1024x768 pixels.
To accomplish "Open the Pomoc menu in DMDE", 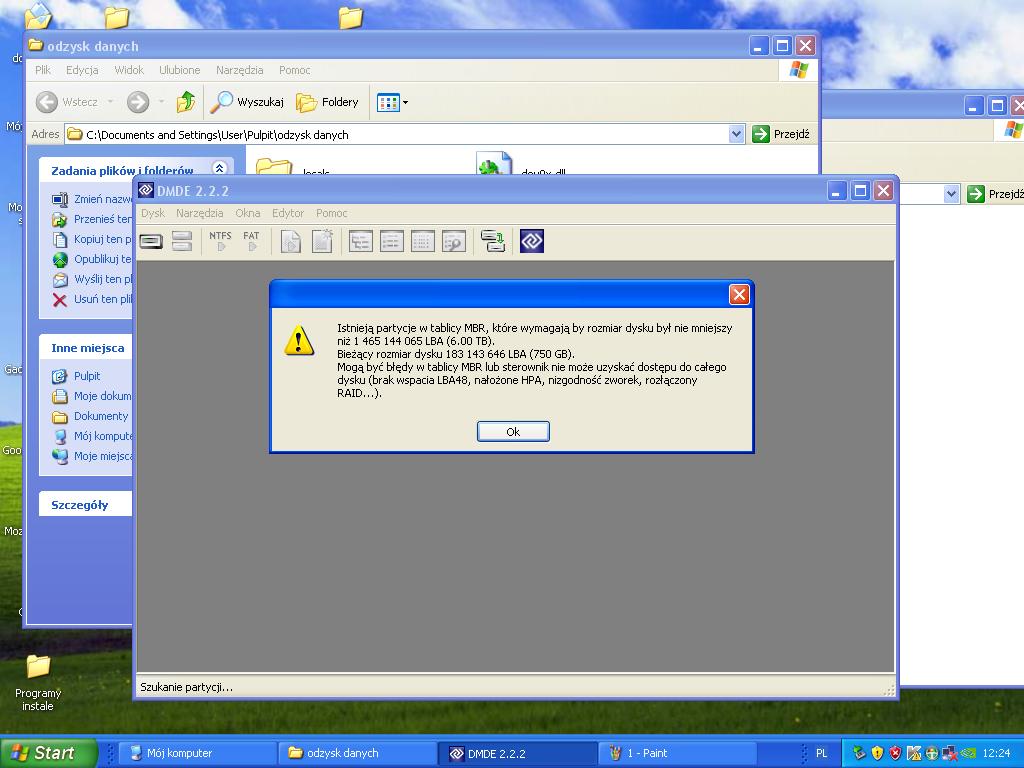I will point(331,213).
